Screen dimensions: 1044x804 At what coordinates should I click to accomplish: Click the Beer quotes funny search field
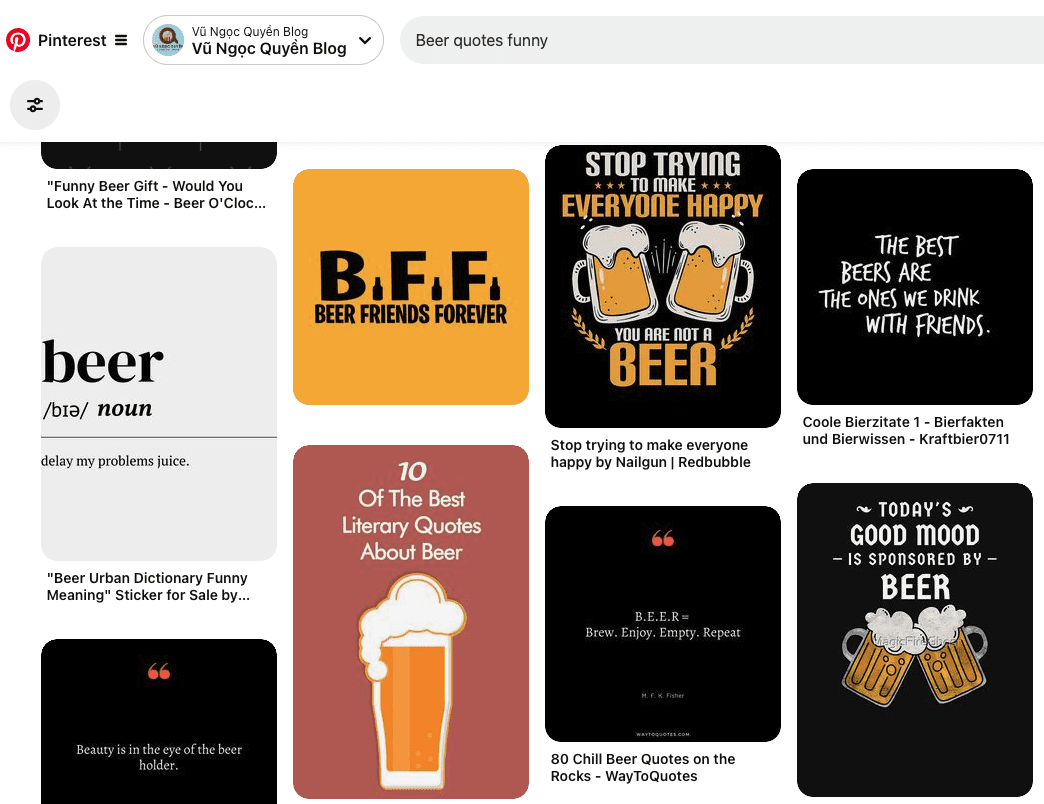point(722,40)
